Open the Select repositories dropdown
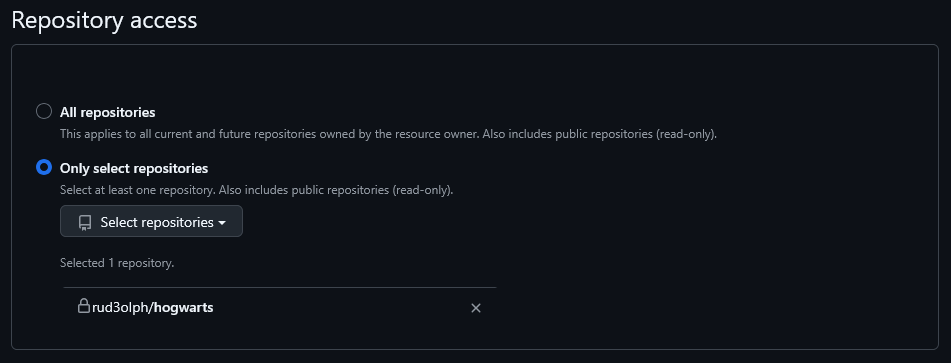951x363 pixels. click(151, 221)
